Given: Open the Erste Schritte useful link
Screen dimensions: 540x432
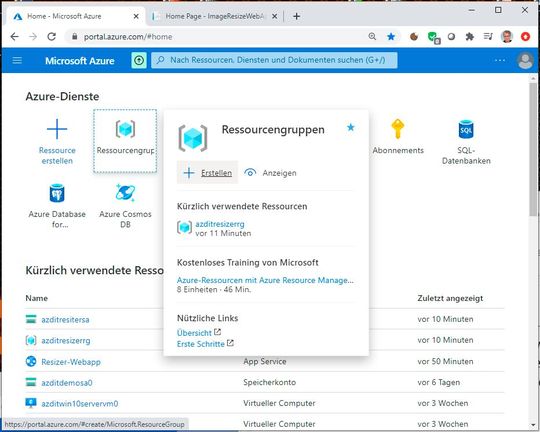Looking at the screenshot, I should [201, 344].
